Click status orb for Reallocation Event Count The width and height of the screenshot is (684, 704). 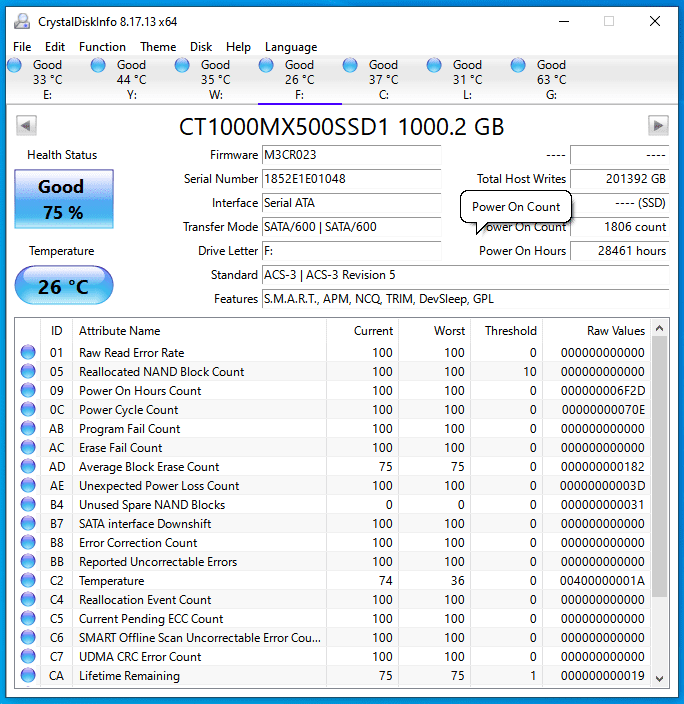point(28,599)
